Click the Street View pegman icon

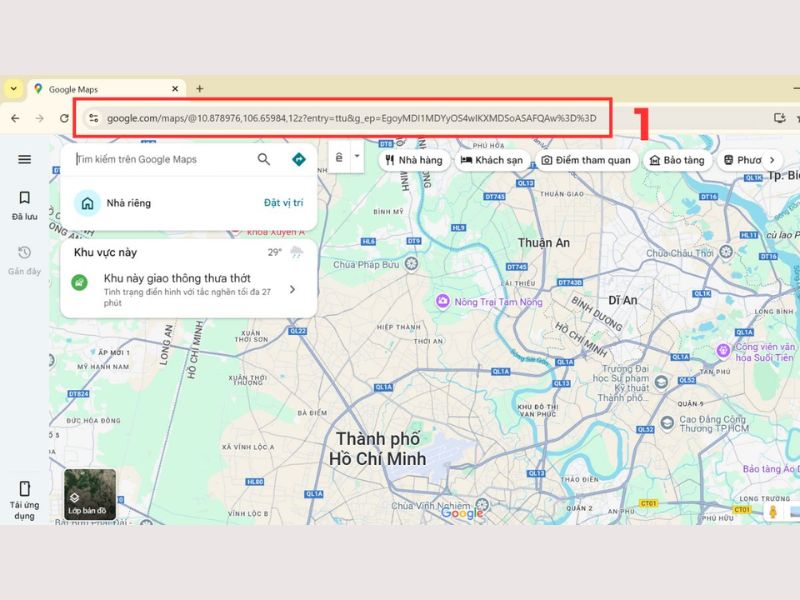click(x=773, y=511)
